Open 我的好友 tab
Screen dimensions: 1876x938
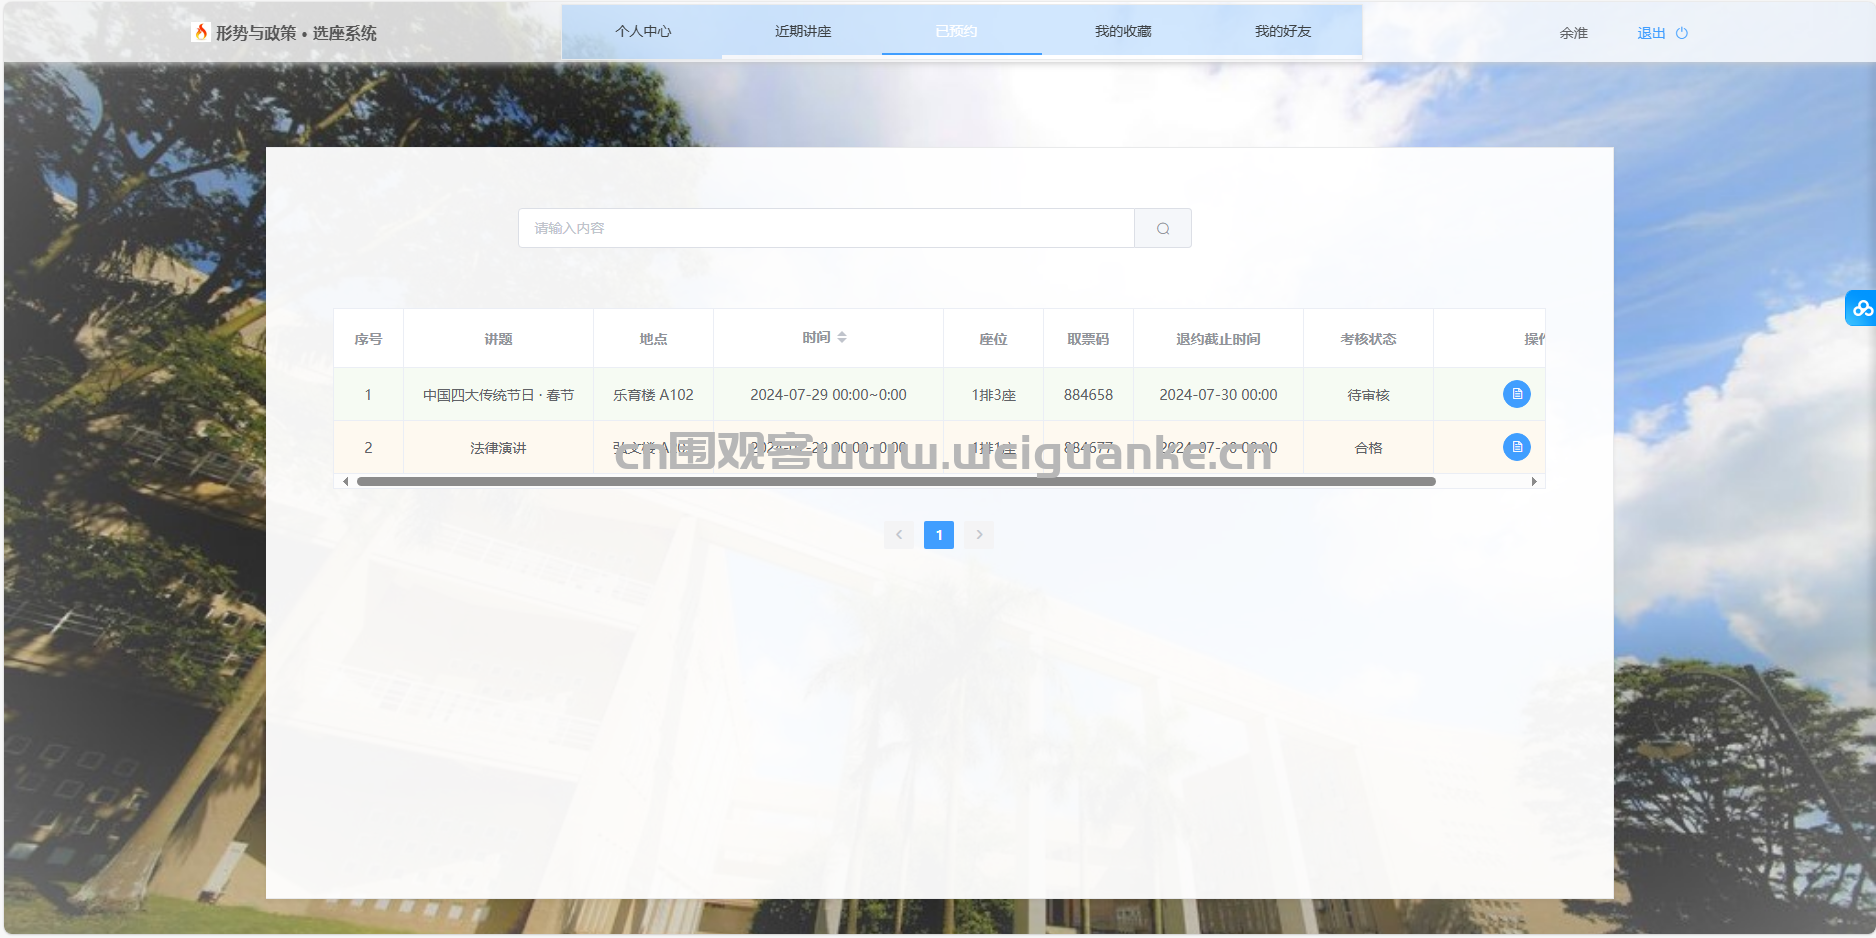click(1282, 32)
